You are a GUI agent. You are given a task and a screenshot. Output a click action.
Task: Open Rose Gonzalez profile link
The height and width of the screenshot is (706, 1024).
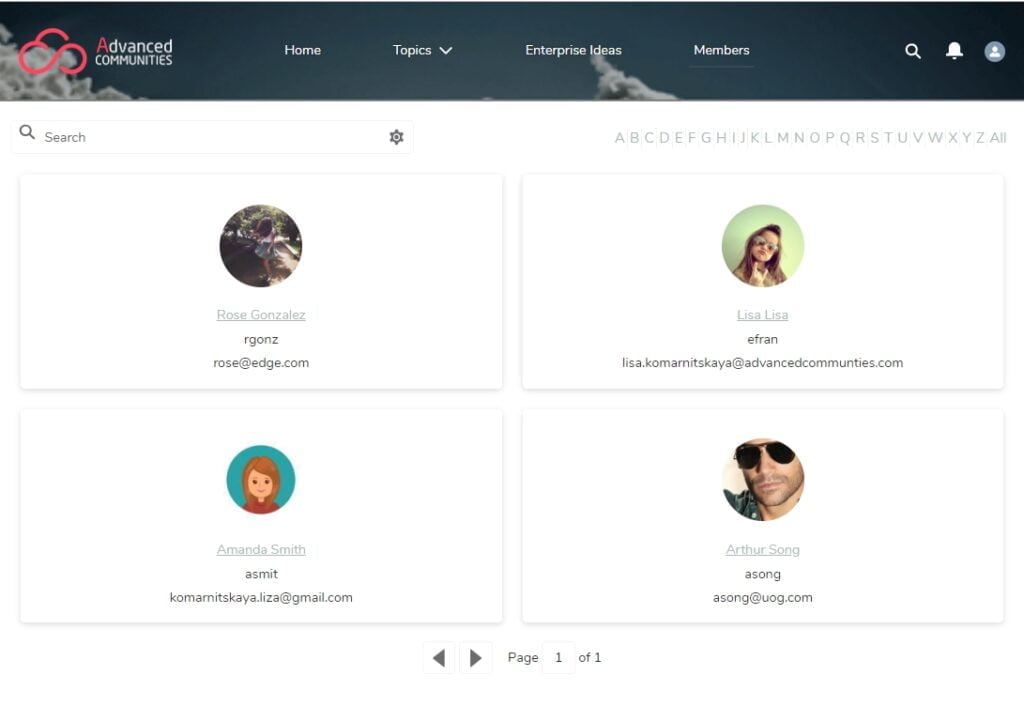click(261, 315)
